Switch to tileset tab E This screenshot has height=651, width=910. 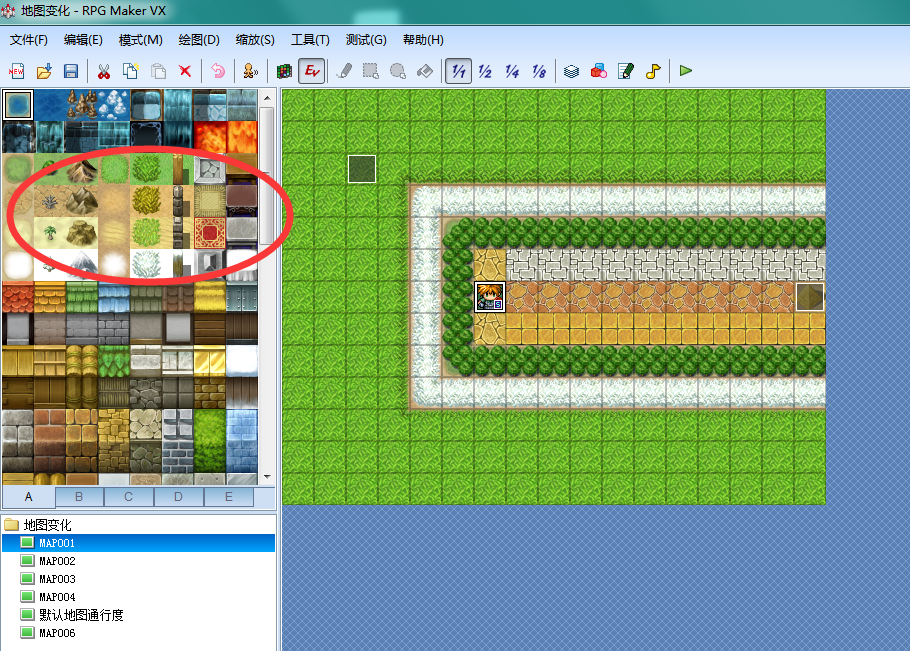coord(229,497)
